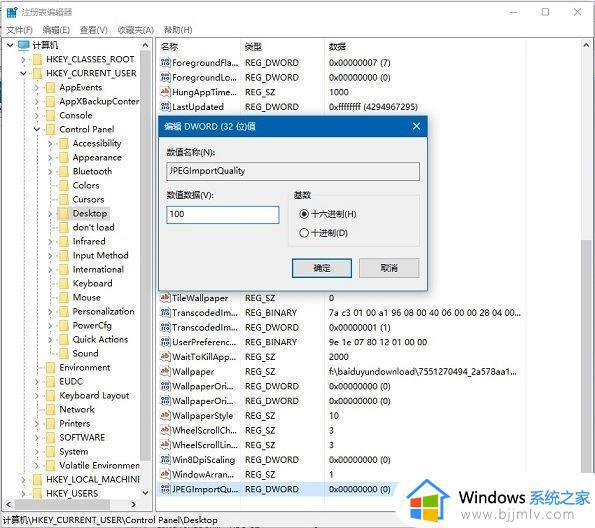Open the 收藏夹(A) menu
The height and width of the screenshot is (528, 595).
pos(135,30)
